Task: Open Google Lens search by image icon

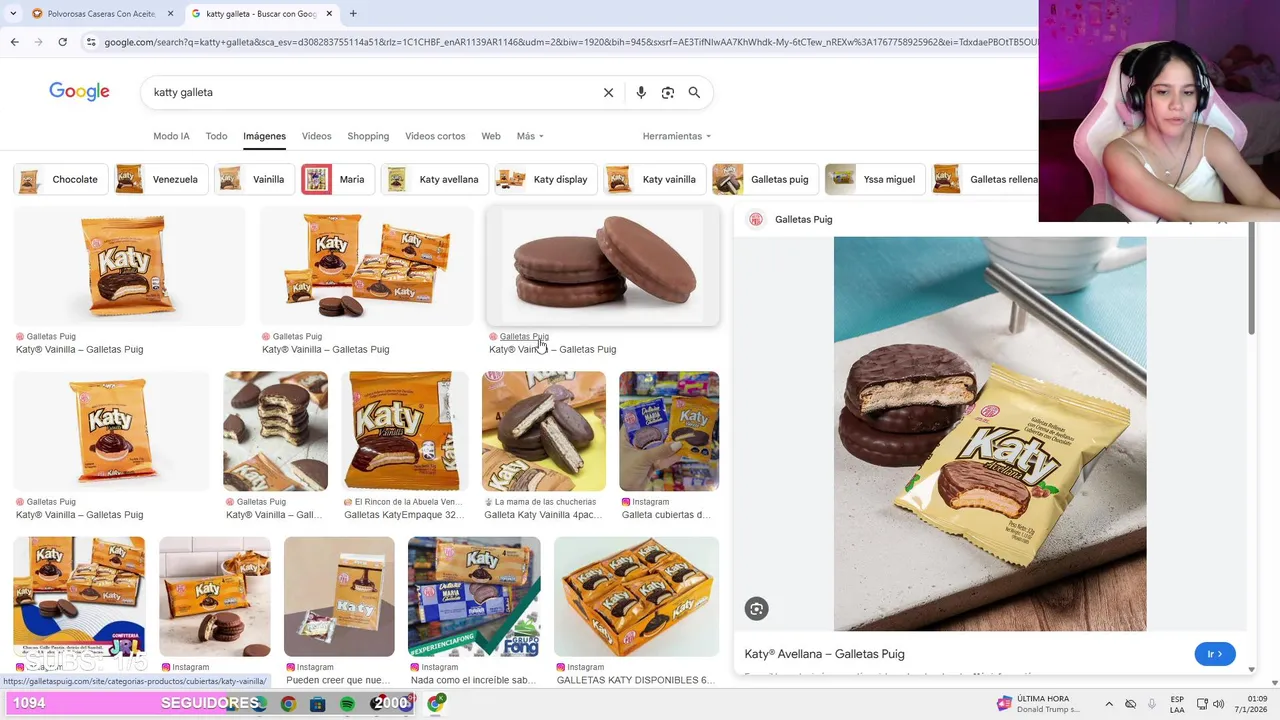Action: tap(668, 92)
